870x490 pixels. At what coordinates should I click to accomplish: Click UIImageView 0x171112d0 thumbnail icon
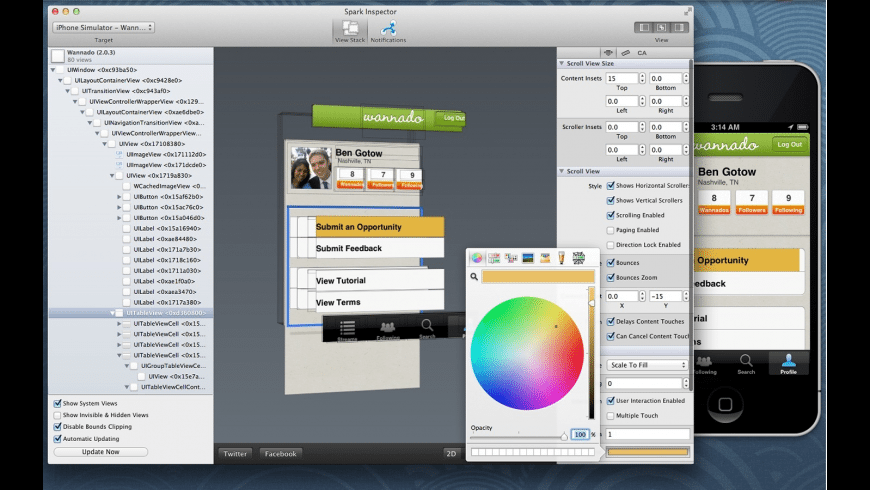point(119,154)
